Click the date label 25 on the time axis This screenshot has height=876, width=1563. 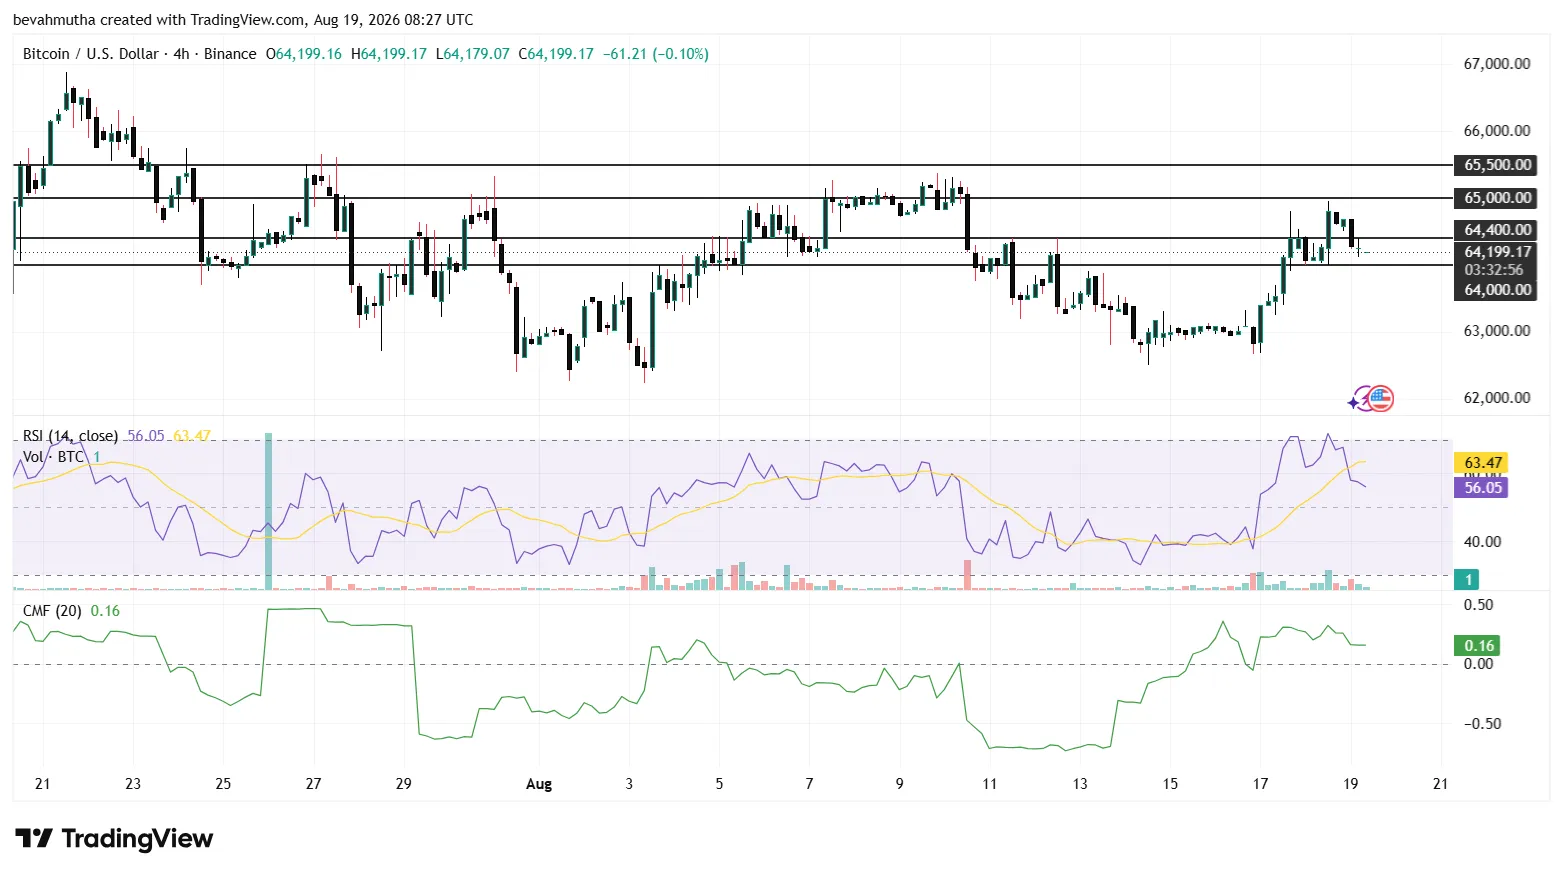tap(223, 784)
